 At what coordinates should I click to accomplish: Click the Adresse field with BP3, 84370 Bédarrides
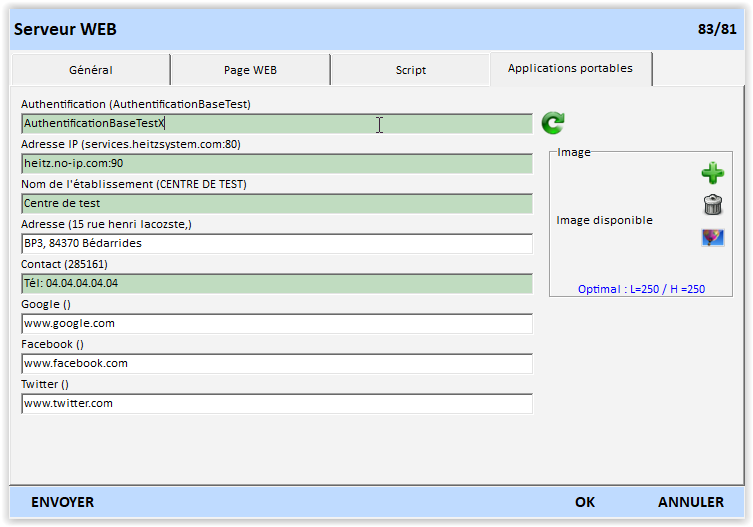[x=277, y=244]
